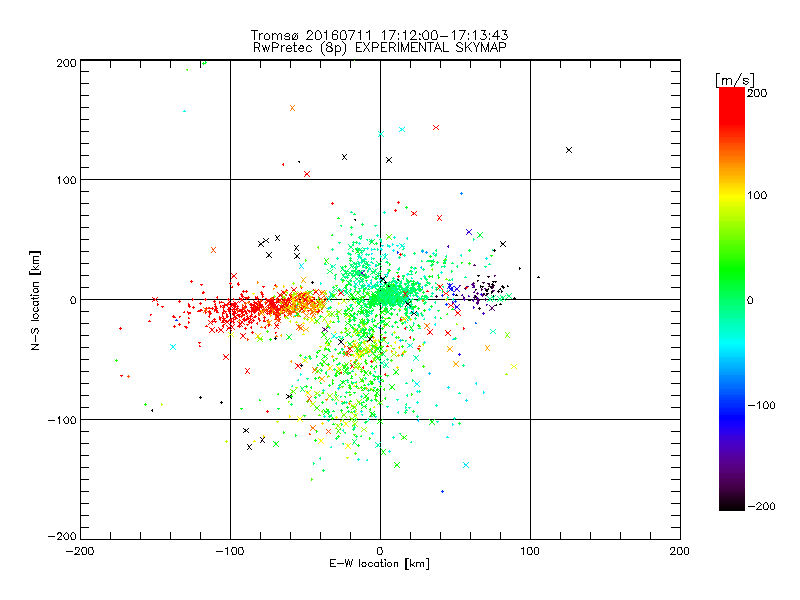Viewport: 800px width, 600px height.
Task: Click the blue dot at bottom near -160 km
Action: (442, 491)
